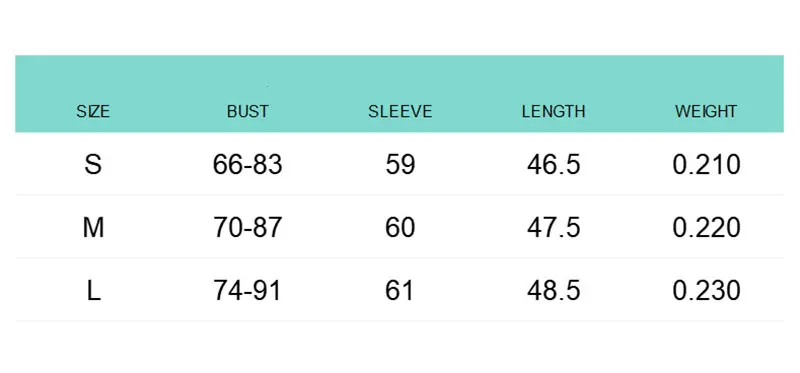The height and width of the screenshot is (373, 800).
Task: Click length value 46.5
Action: click(x=554, y=164)
